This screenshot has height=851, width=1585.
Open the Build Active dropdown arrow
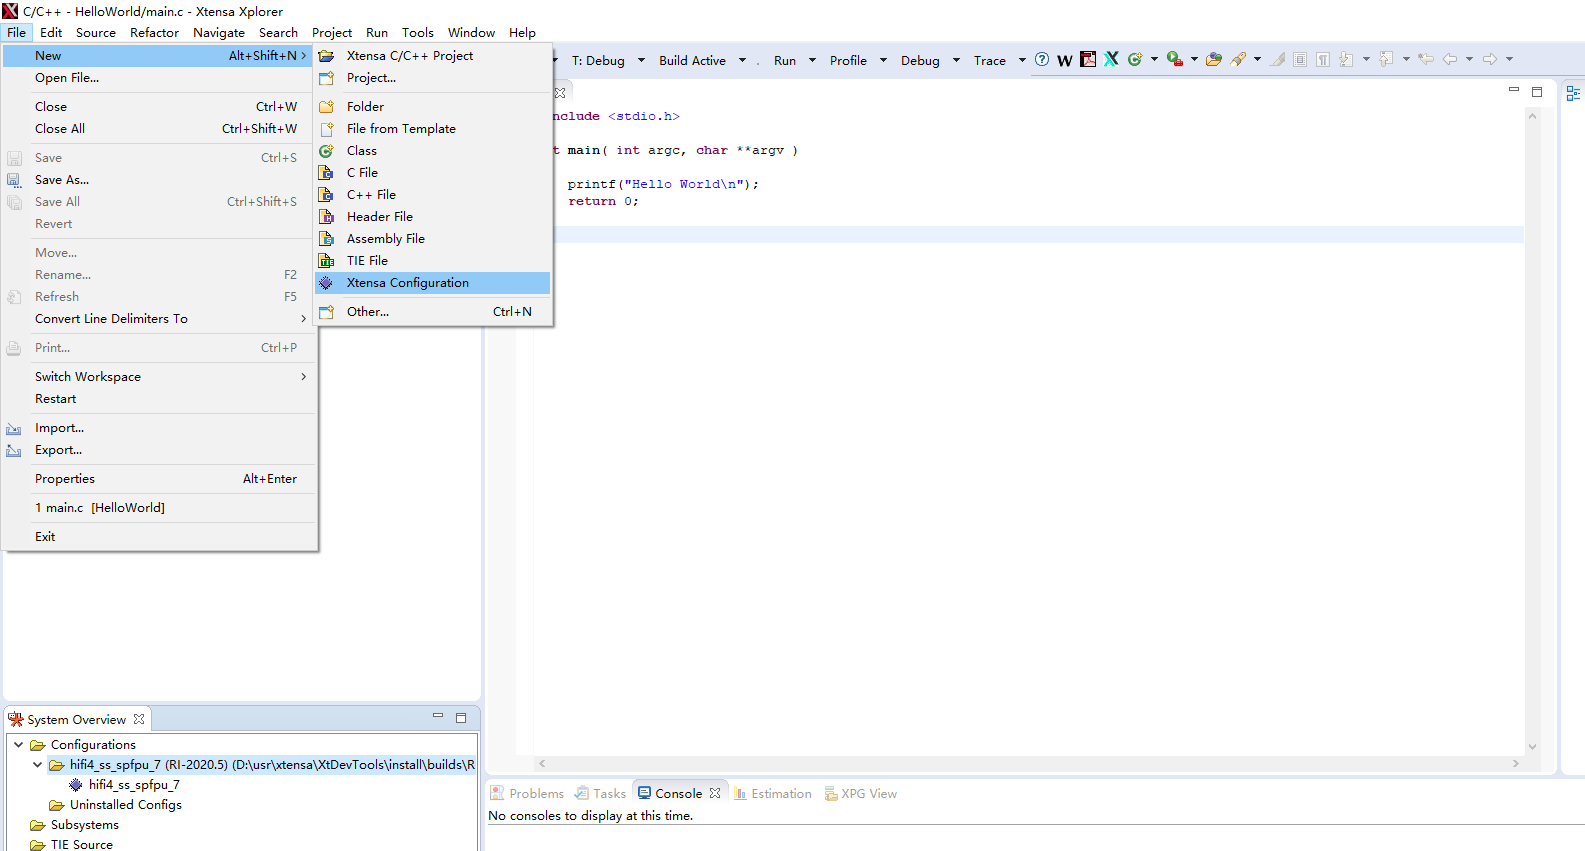pos(742,61)
